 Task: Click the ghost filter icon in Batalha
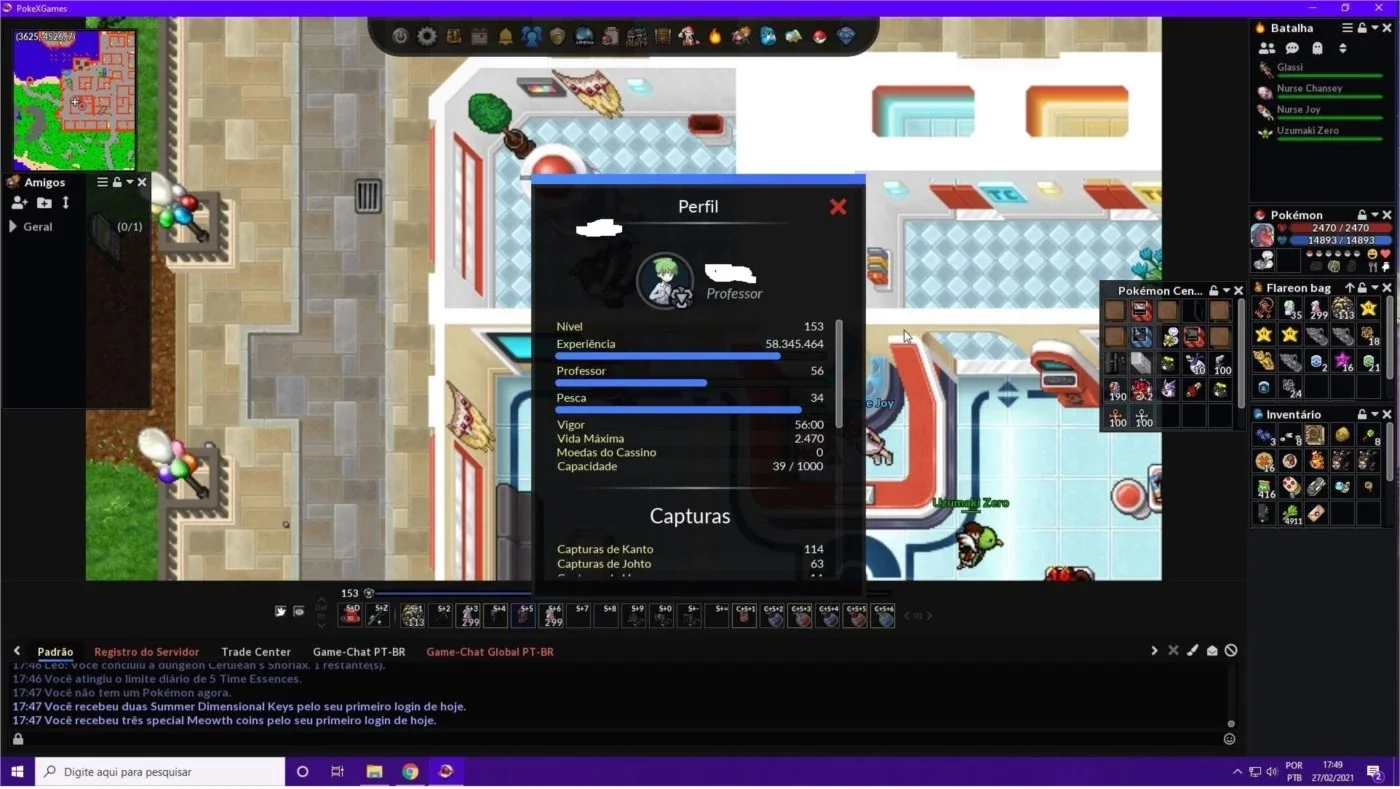1317,48
